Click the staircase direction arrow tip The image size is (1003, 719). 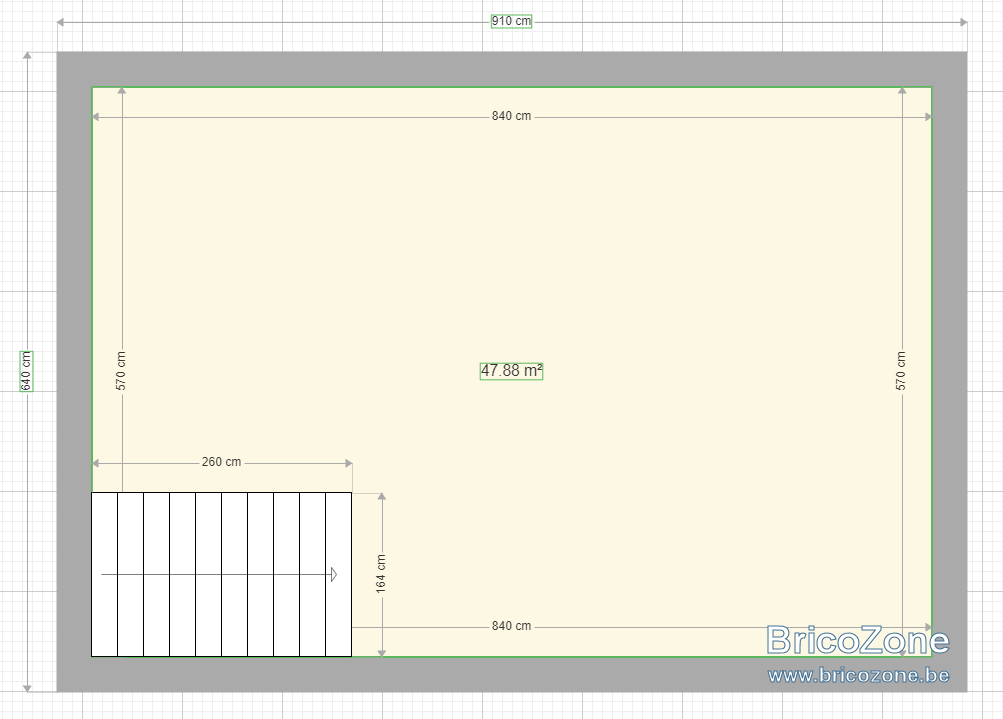coord(334,574)
